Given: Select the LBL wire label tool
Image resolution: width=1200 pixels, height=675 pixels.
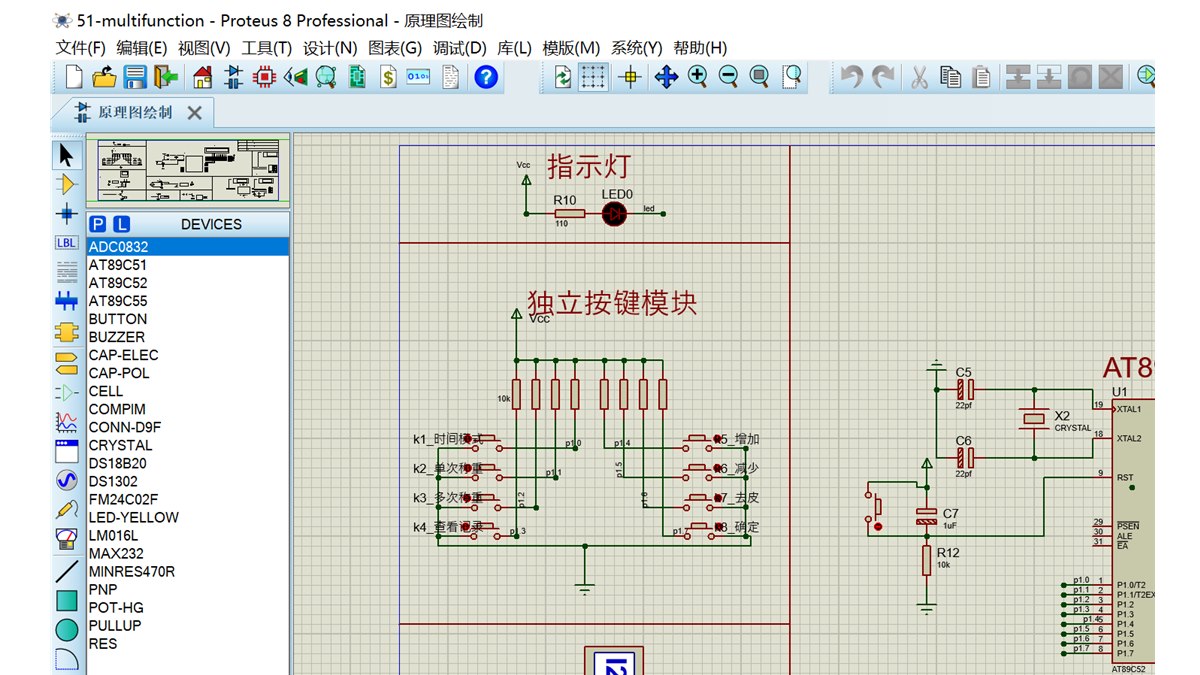Looking at the screenshot, I should click(x=66, y=242).
